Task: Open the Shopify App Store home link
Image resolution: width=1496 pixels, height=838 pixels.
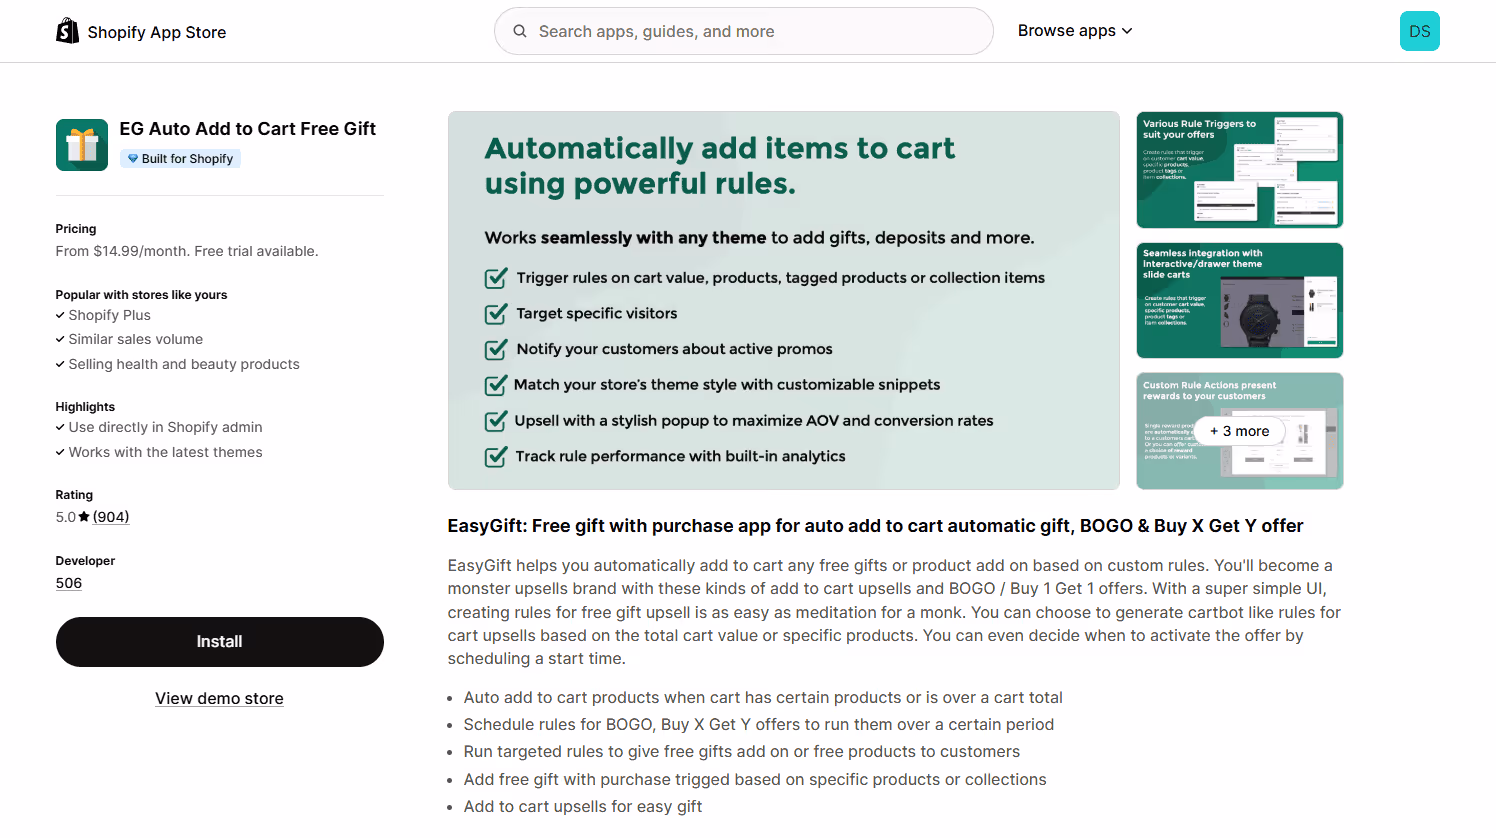Action: point(141,31)
